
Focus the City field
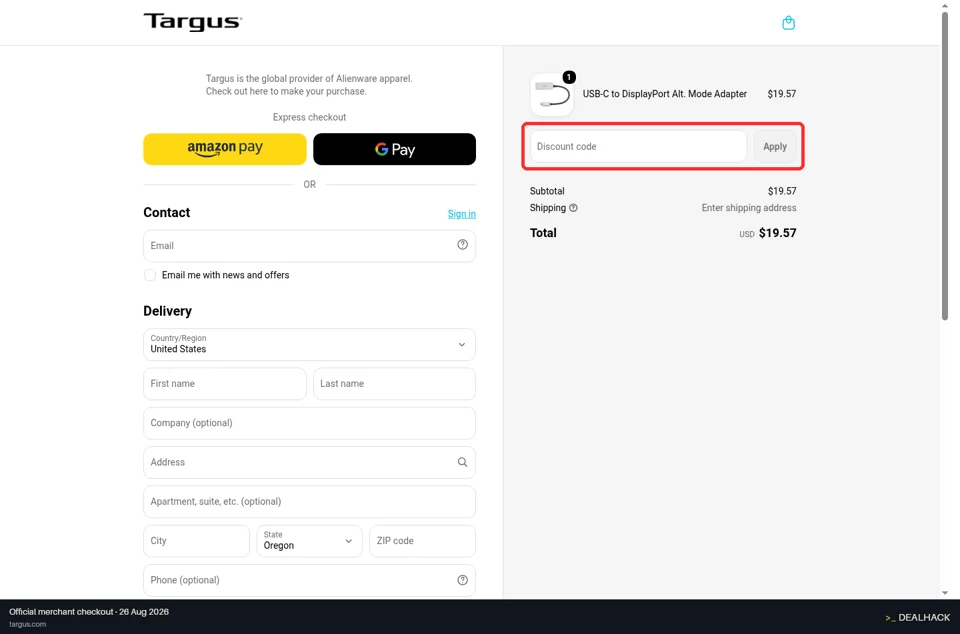[197, 541]
